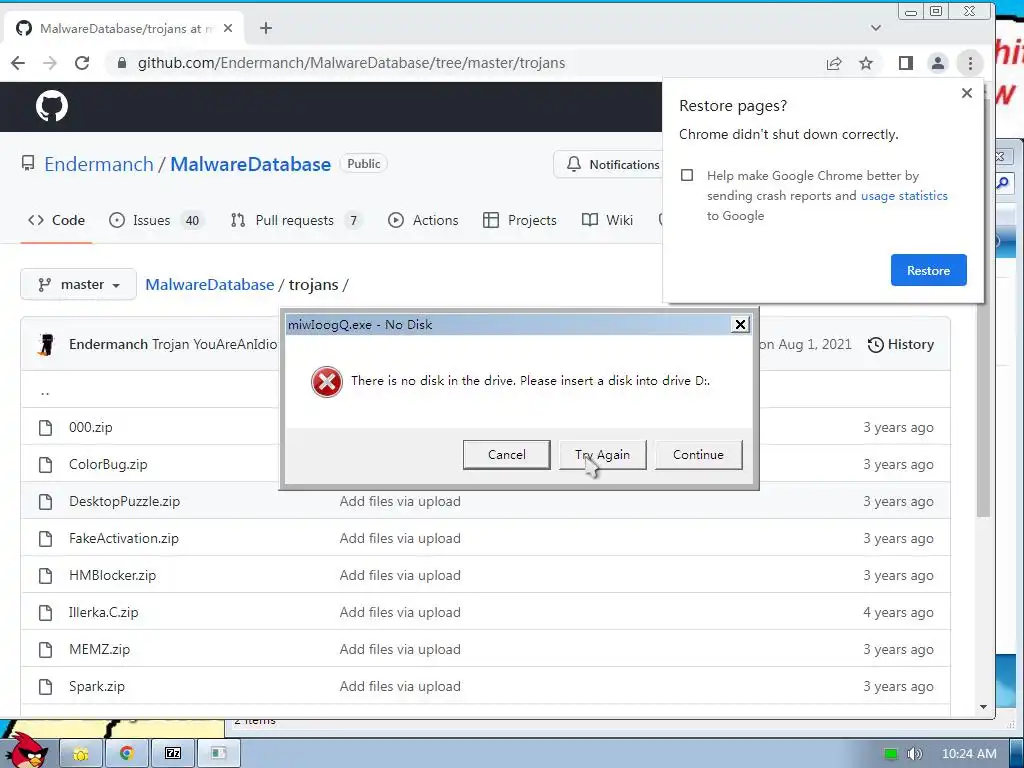
Task: Click the file icon beside 000.zip
Action: pos(45,427)
